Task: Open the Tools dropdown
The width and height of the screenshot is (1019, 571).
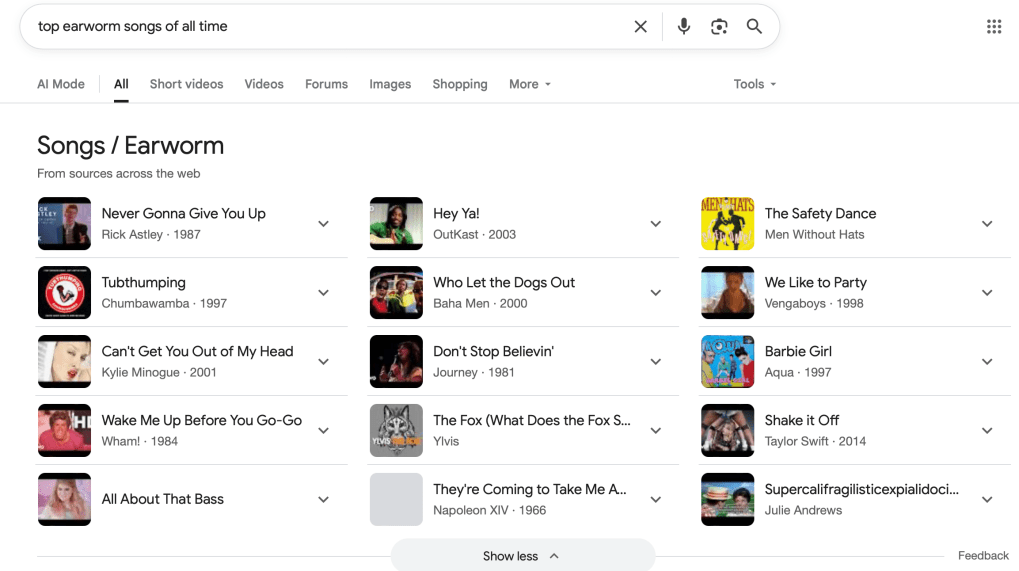Action: click(754, 84)
